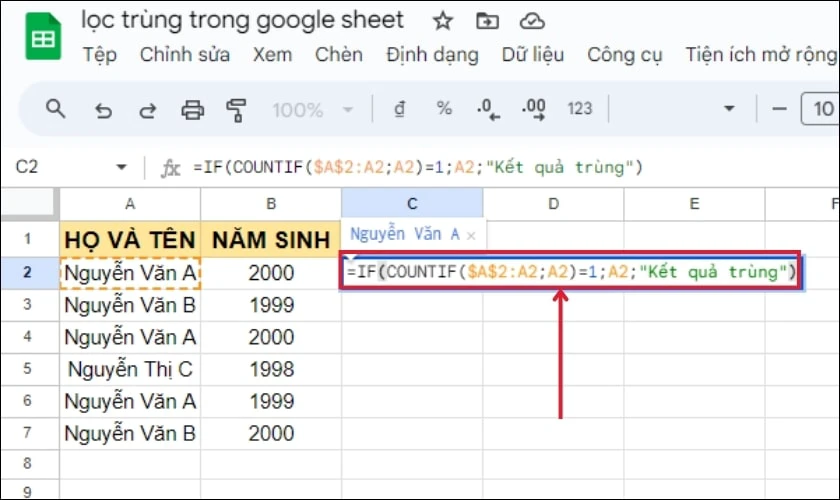840x500 pixels.
Task: Select row 3 header
Action: (x=29, y=305)
